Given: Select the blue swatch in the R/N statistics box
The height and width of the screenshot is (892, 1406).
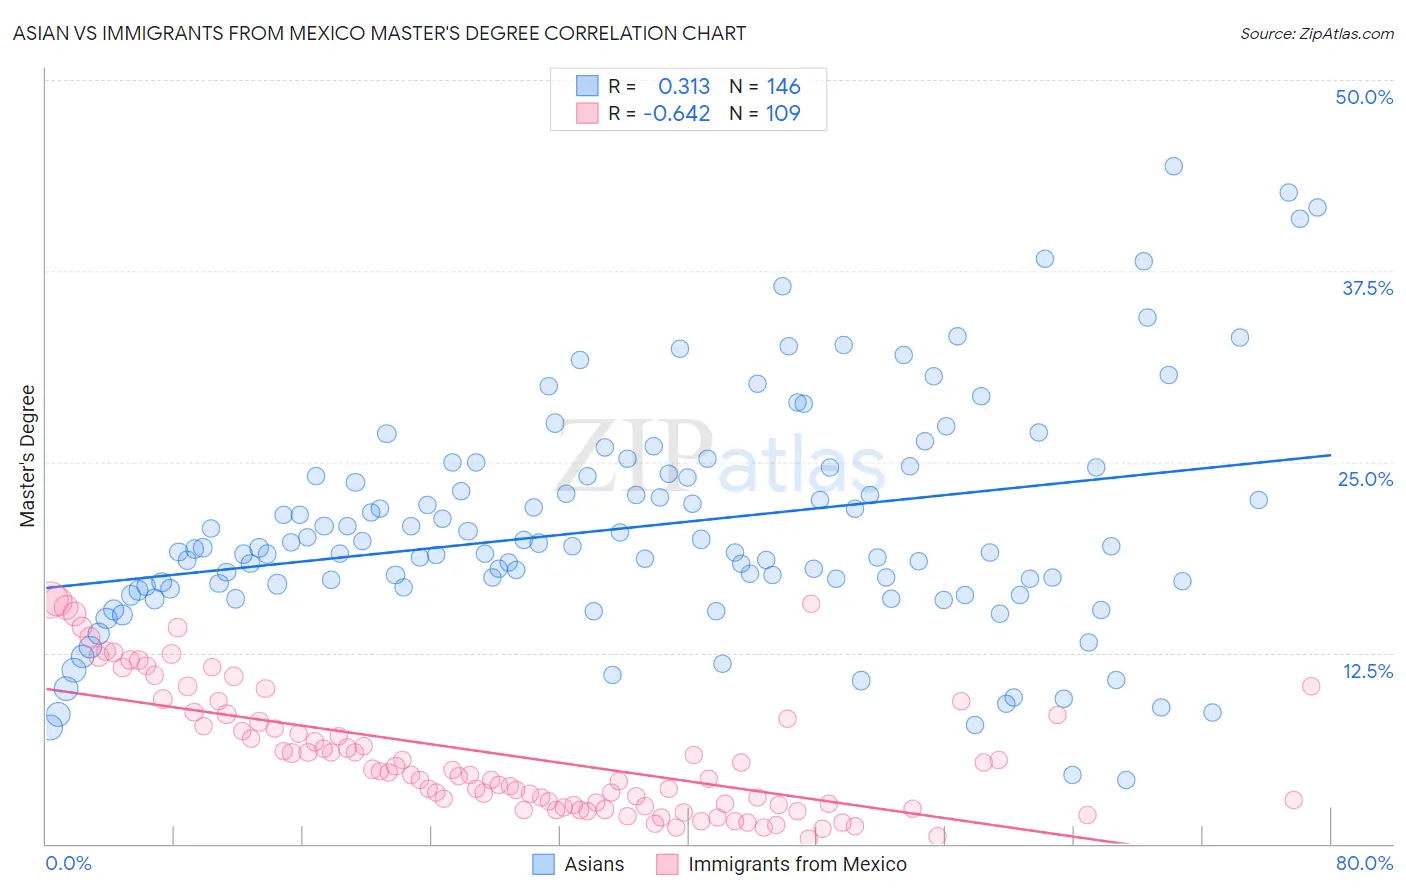Looking at the screenshot, I should (x=587, y=86).
